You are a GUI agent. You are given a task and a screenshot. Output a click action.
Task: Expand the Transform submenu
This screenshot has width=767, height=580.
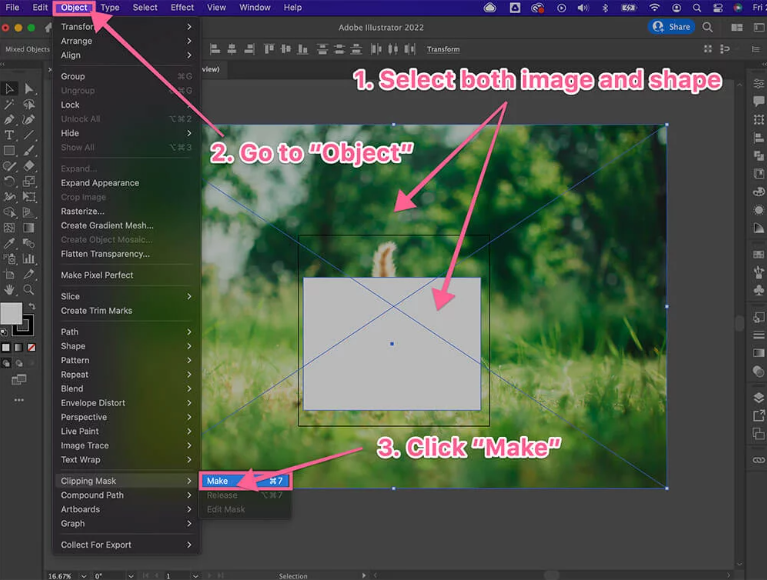point(126,26)
